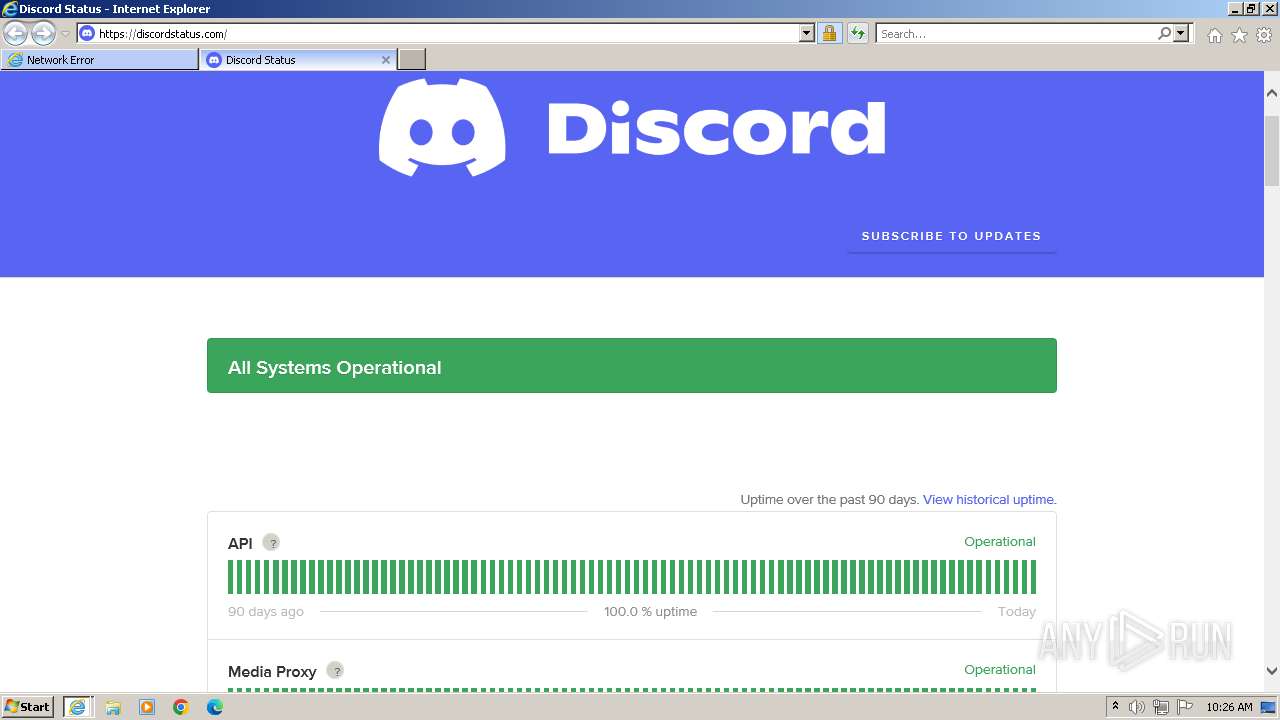Click the API 100.0 % uptime text

(x=650, y=611)
